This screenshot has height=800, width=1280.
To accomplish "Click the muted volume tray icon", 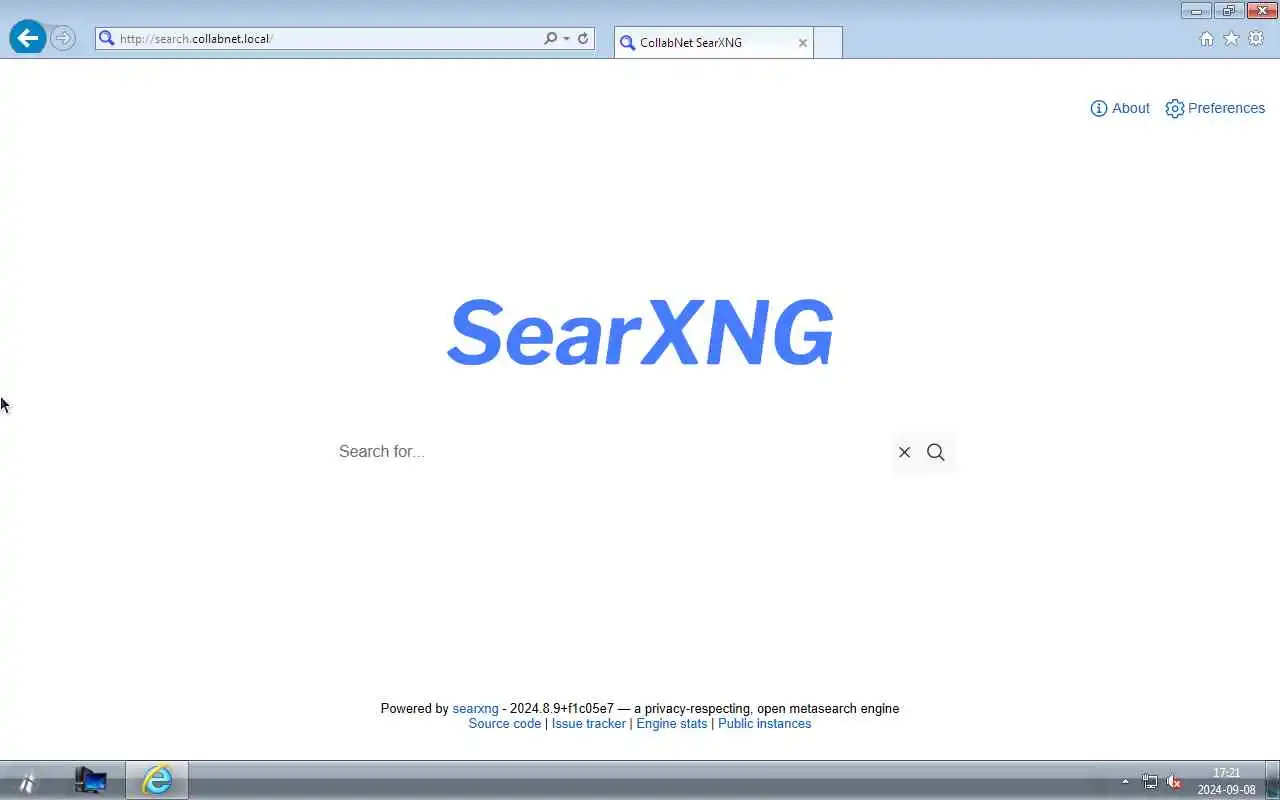I will coord(1174,781).
